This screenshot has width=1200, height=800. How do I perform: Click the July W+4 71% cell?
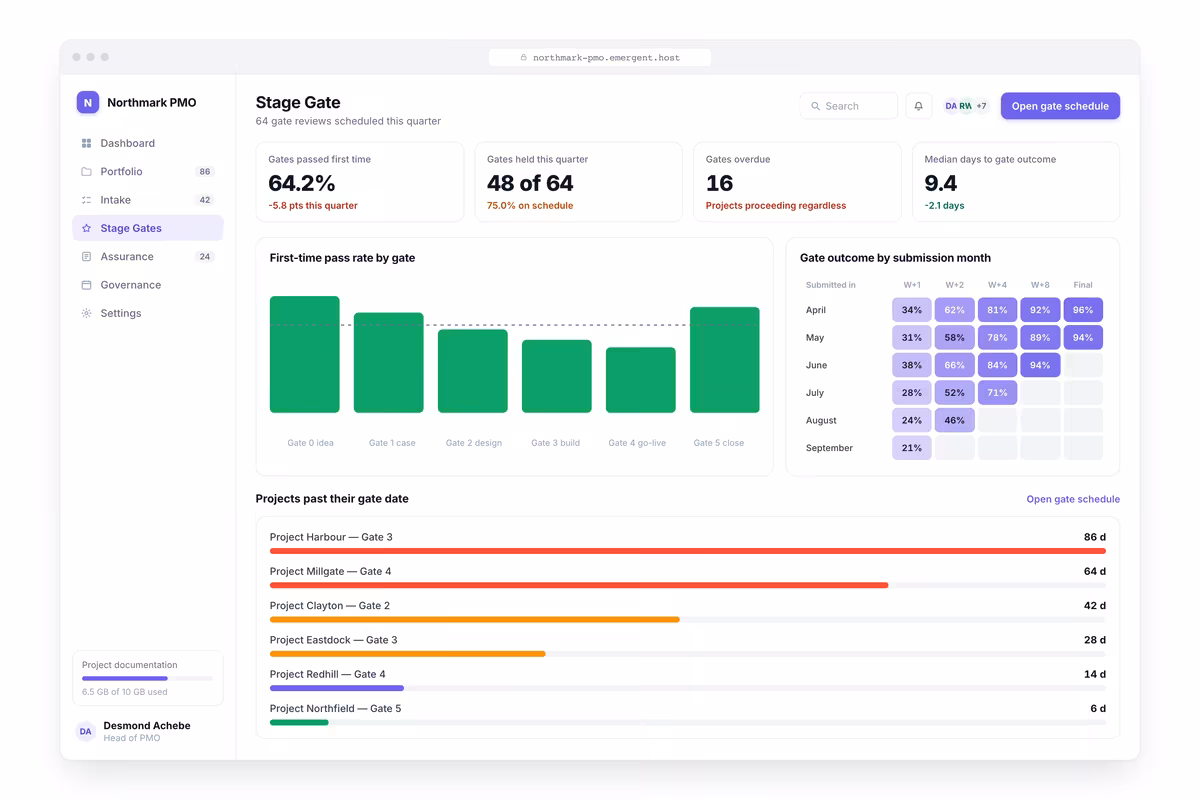[x=997, y=393]
